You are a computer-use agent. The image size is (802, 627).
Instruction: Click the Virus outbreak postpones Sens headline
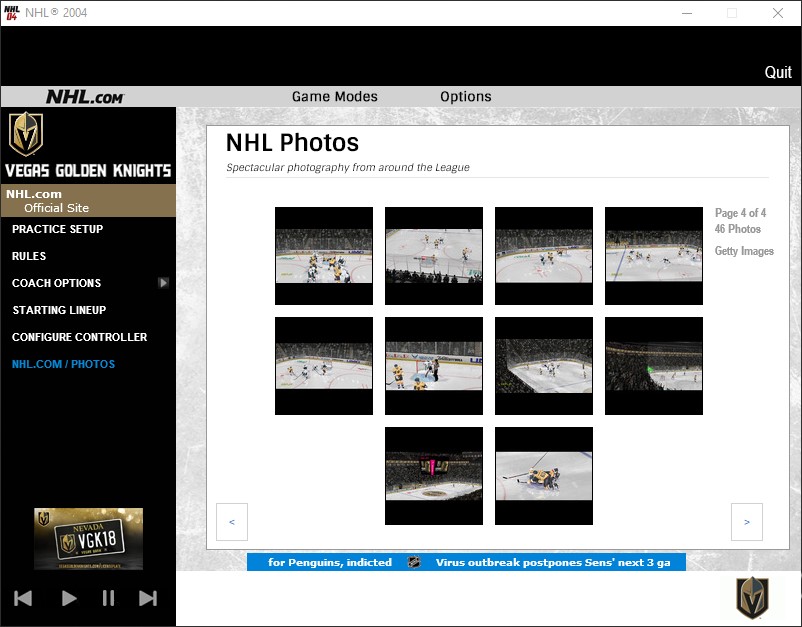click(553, 562)
